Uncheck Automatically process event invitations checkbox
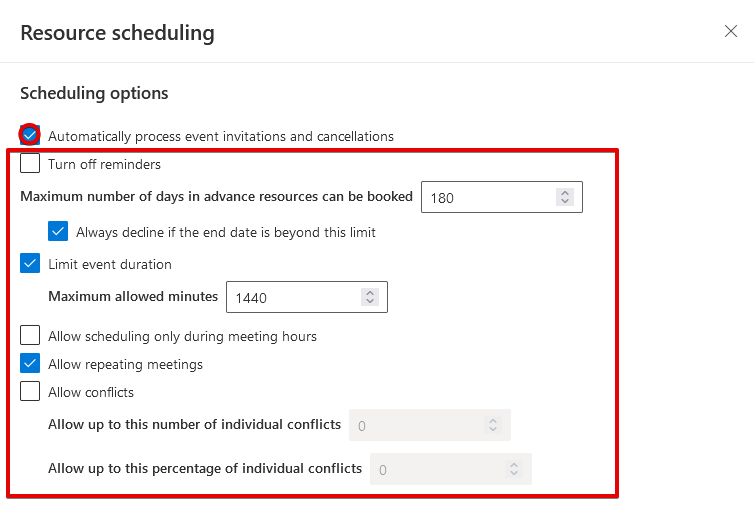This screenshot has width=754, height=520. click(x=30, y=135)
